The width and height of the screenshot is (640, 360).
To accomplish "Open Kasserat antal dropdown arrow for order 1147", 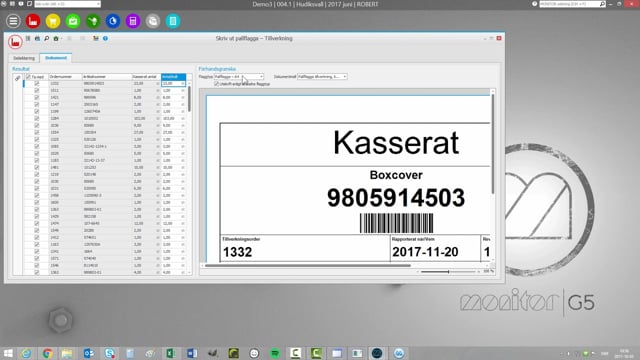I will (158, 104).
